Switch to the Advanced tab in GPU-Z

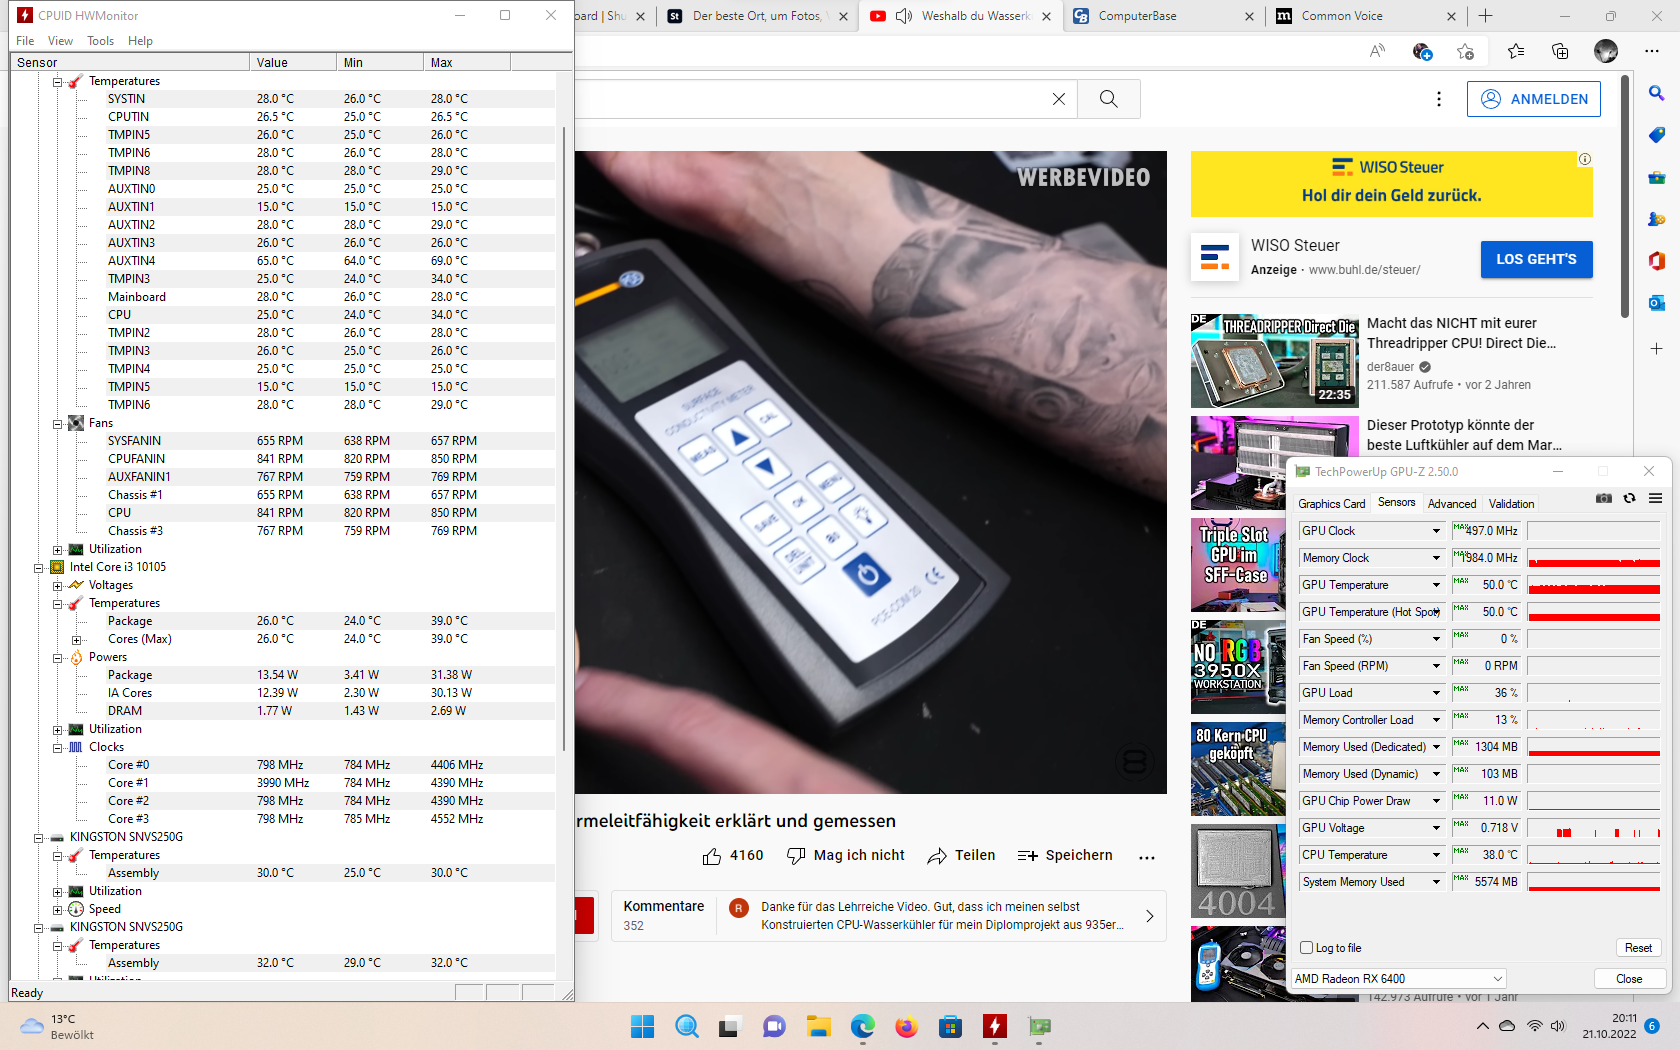click(1452, 504)
